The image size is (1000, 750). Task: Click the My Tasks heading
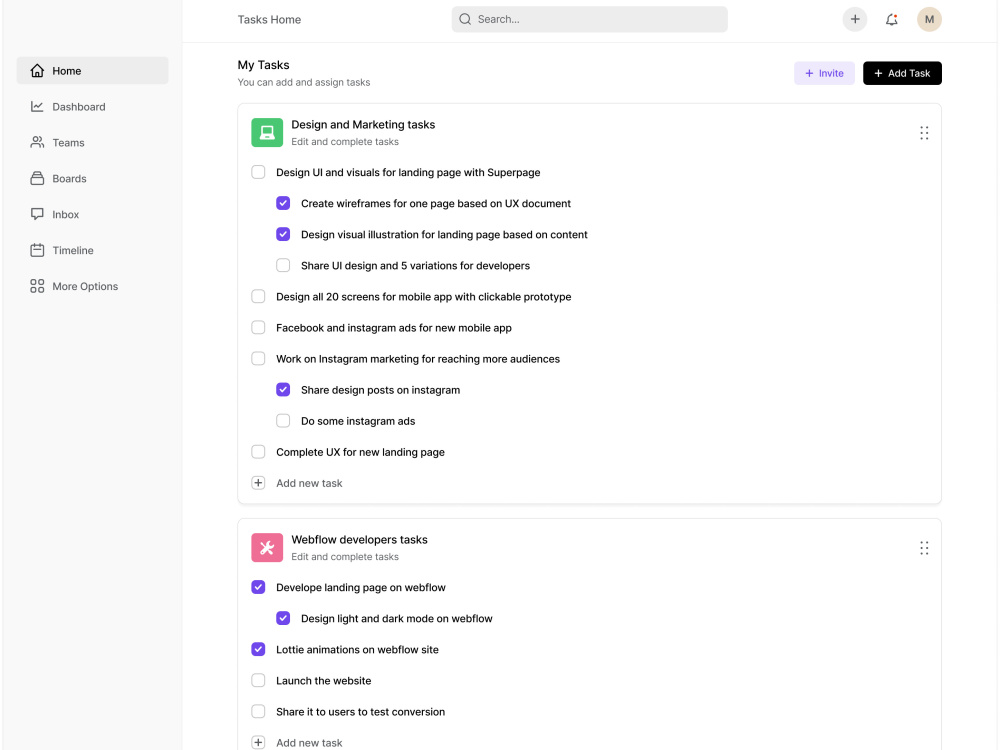coord(263,65)
